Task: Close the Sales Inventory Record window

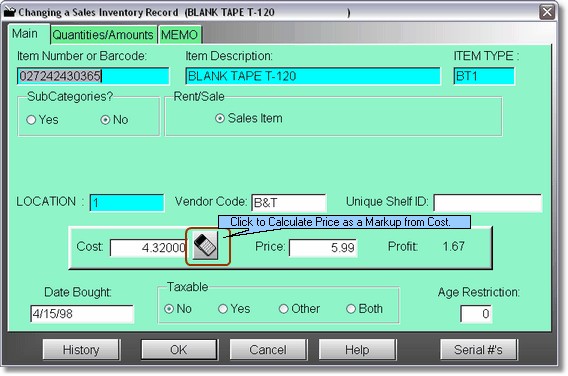Action: click(547, 12)
